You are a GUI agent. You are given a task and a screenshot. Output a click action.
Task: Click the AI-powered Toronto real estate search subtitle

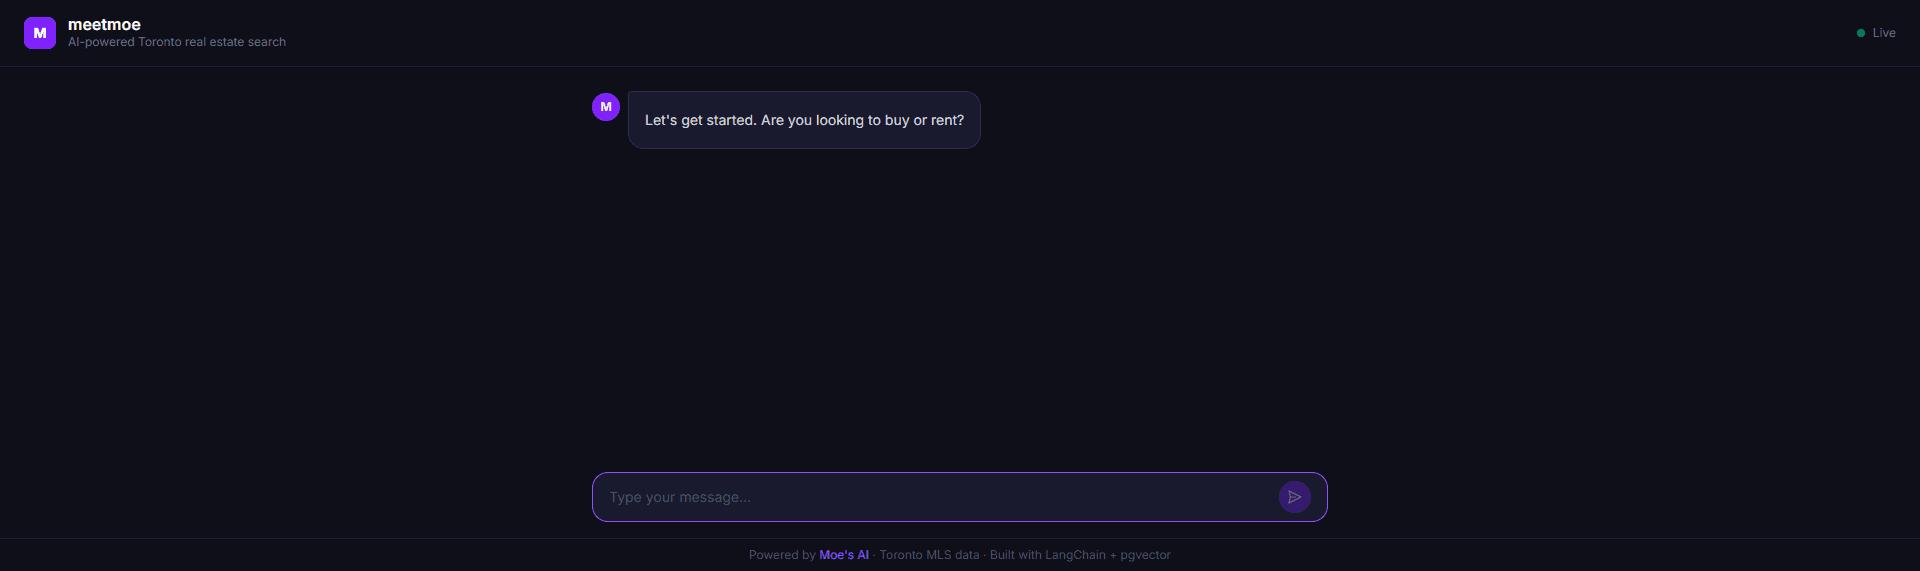(x=177, y=42)
